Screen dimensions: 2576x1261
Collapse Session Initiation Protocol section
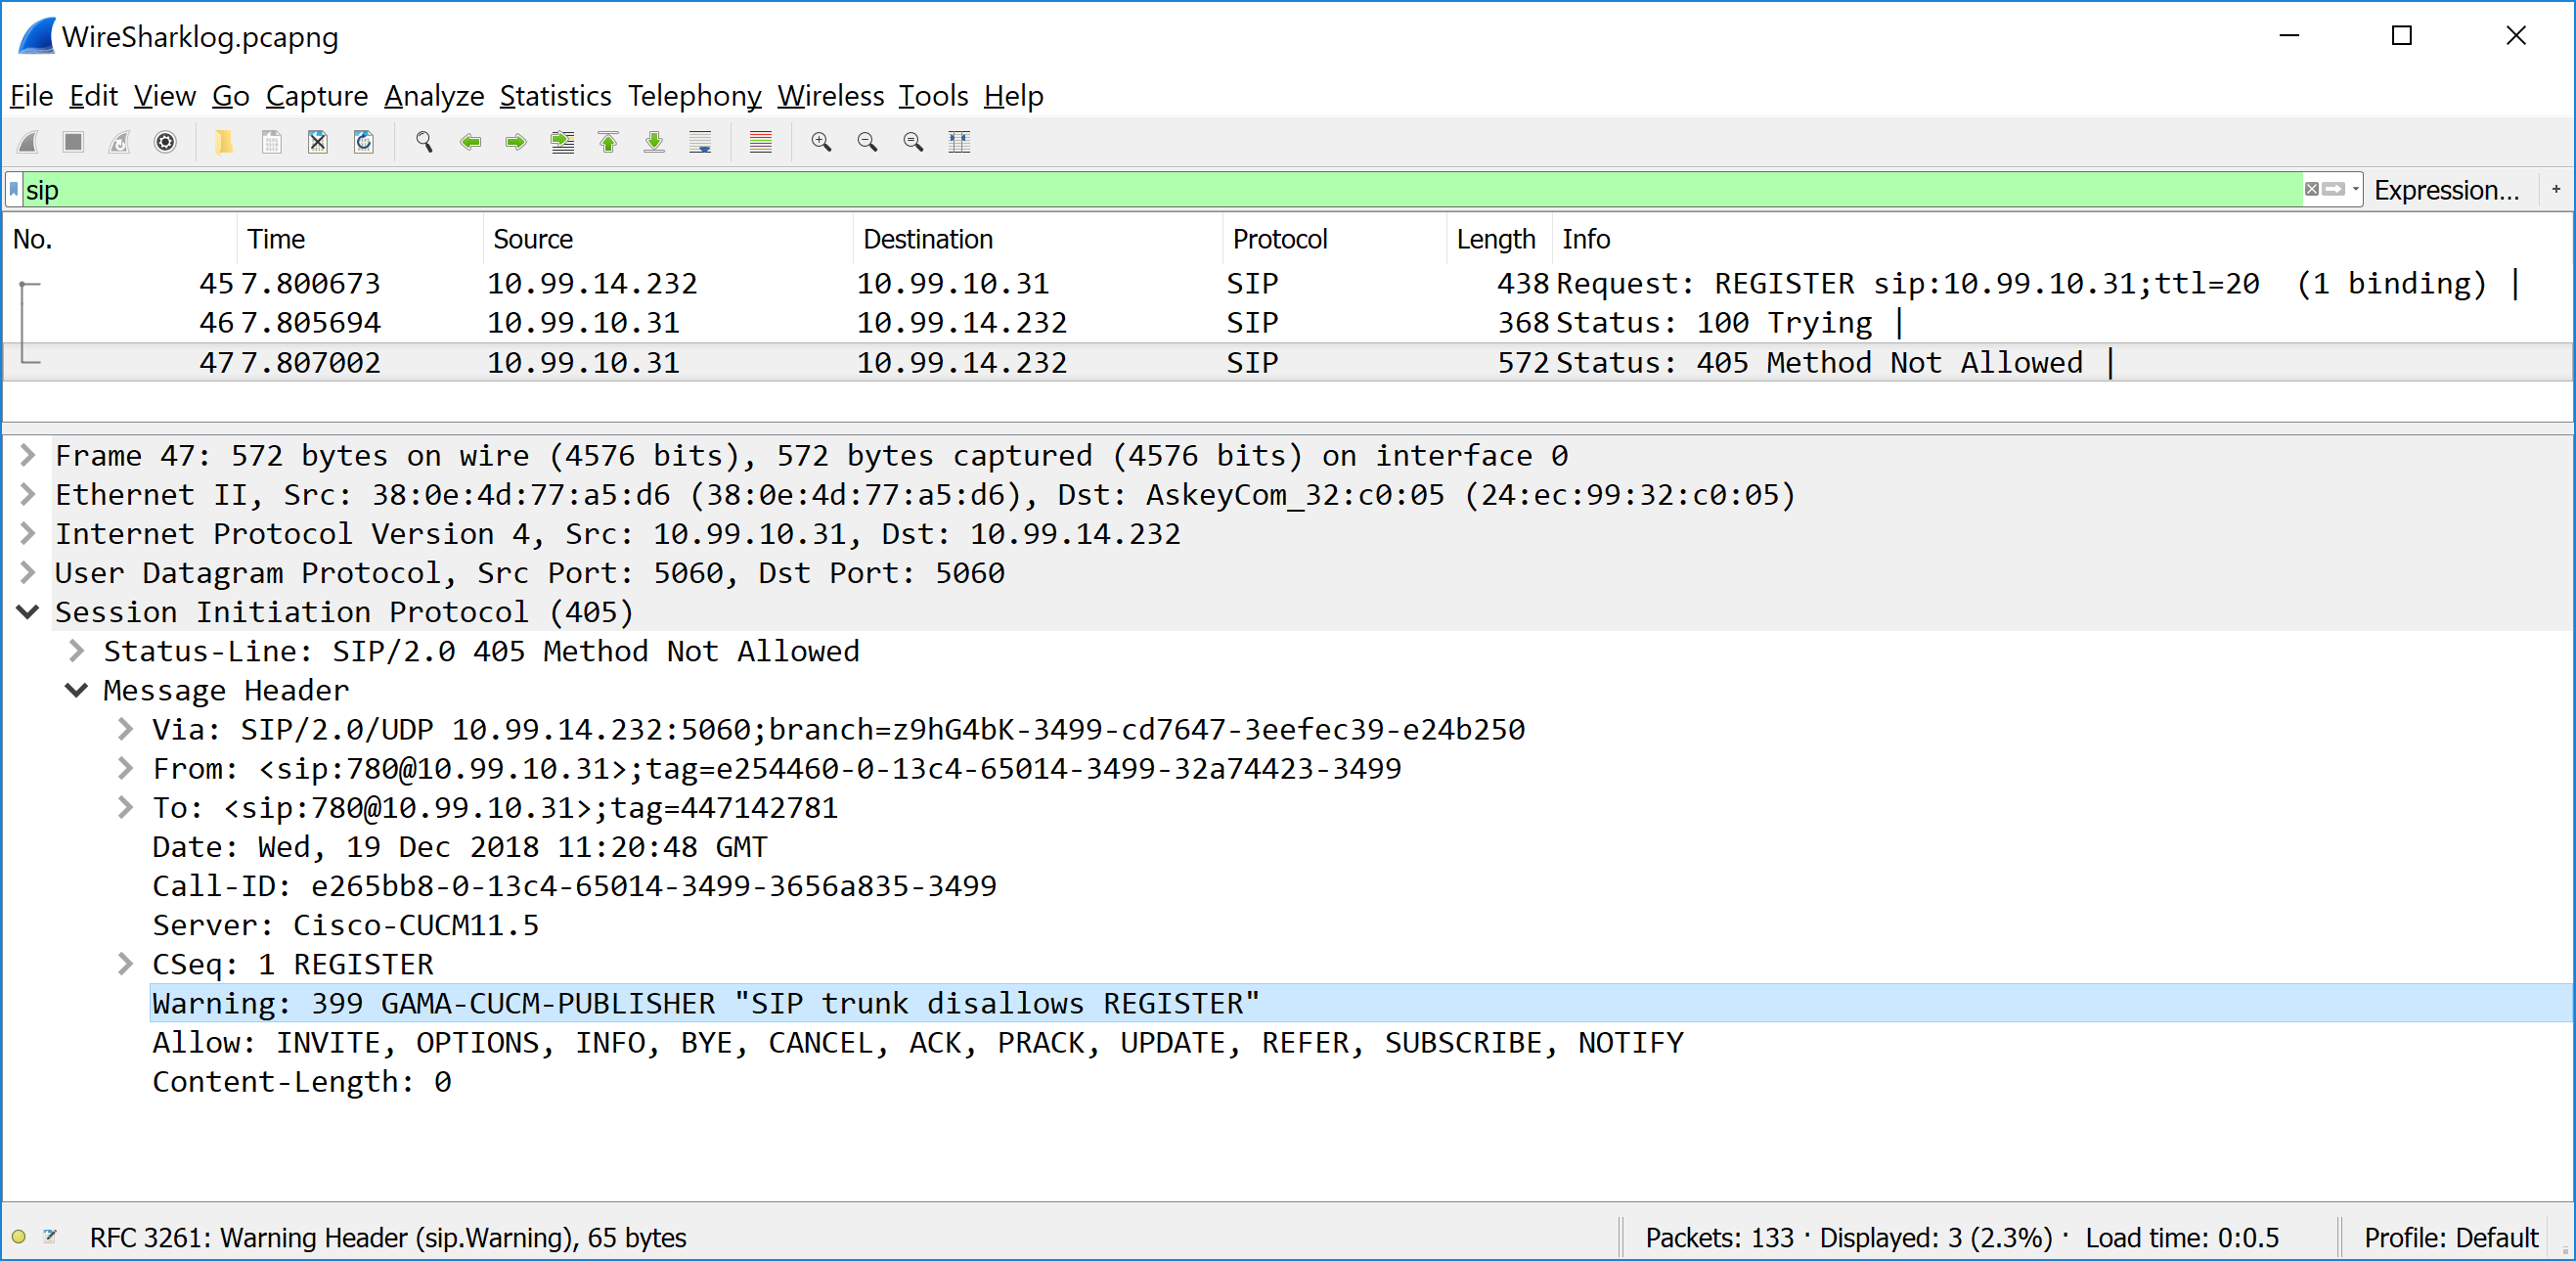coord(28,612)
